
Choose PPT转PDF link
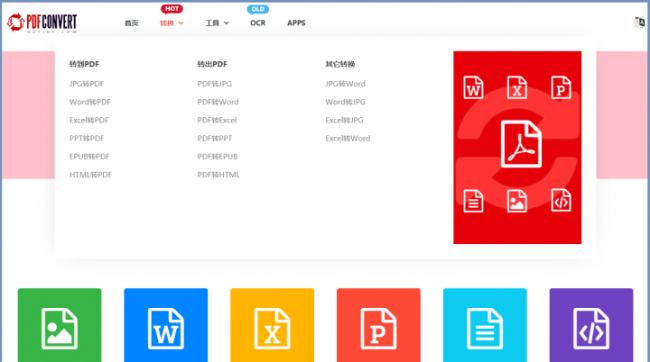pos(87,138)
